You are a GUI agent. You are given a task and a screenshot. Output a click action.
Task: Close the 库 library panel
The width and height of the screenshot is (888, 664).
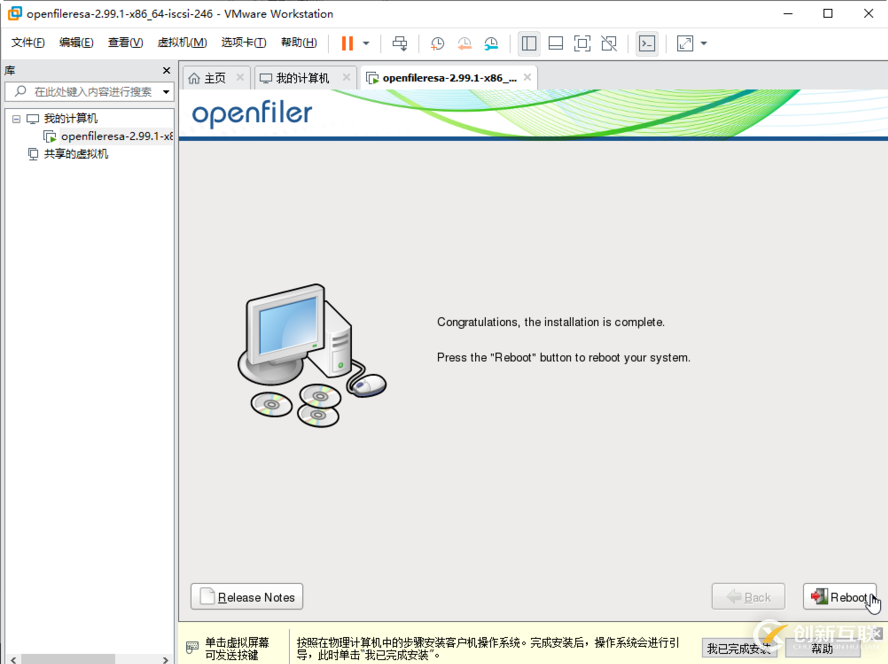(167, 70)
